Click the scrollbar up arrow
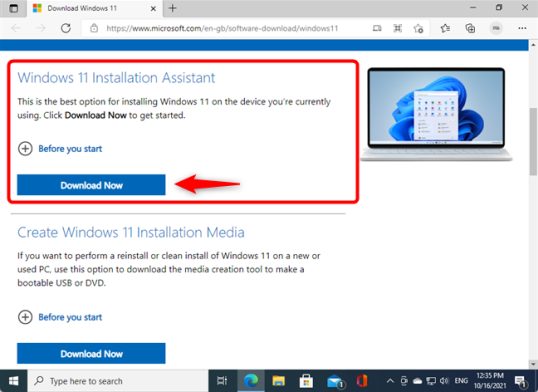538x392 pixels. click(x=534, y=45)
